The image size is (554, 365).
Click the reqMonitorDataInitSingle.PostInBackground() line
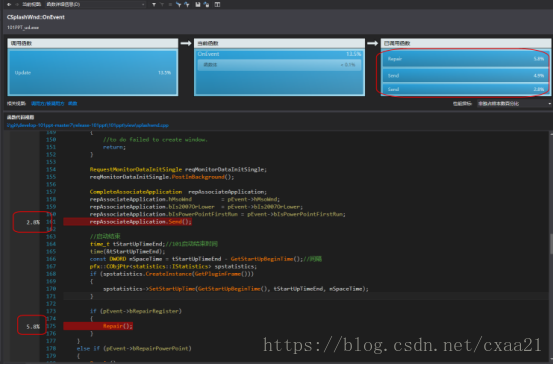[162, 177]
